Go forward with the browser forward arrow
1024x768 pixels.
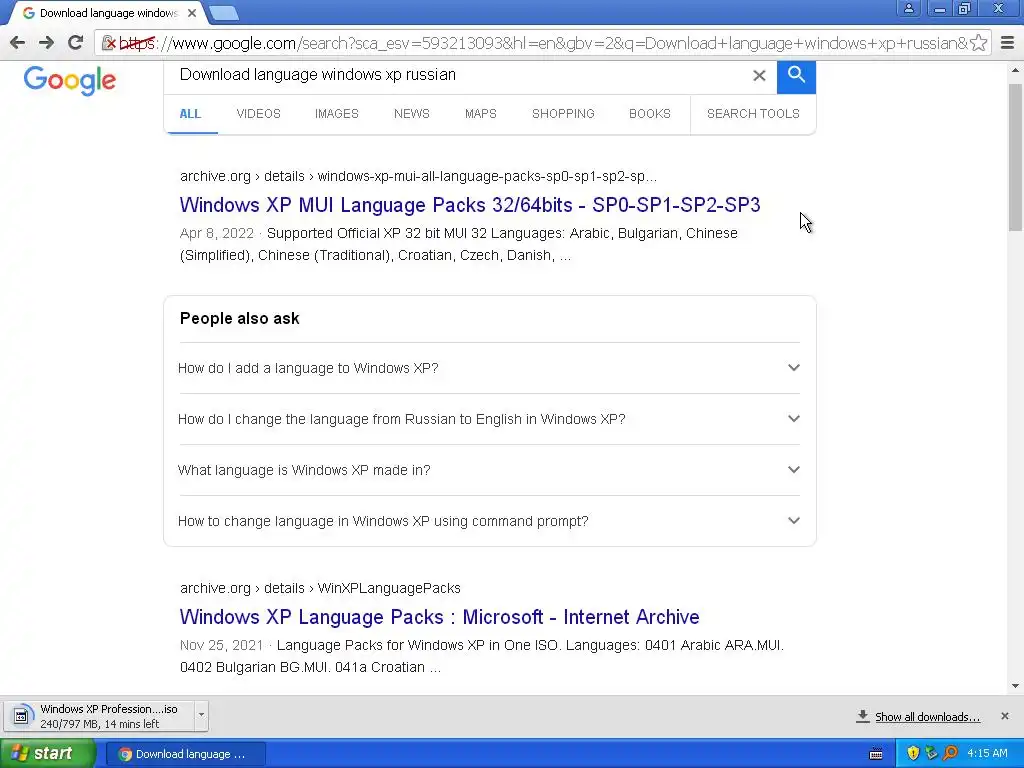[x=46, y=43]
